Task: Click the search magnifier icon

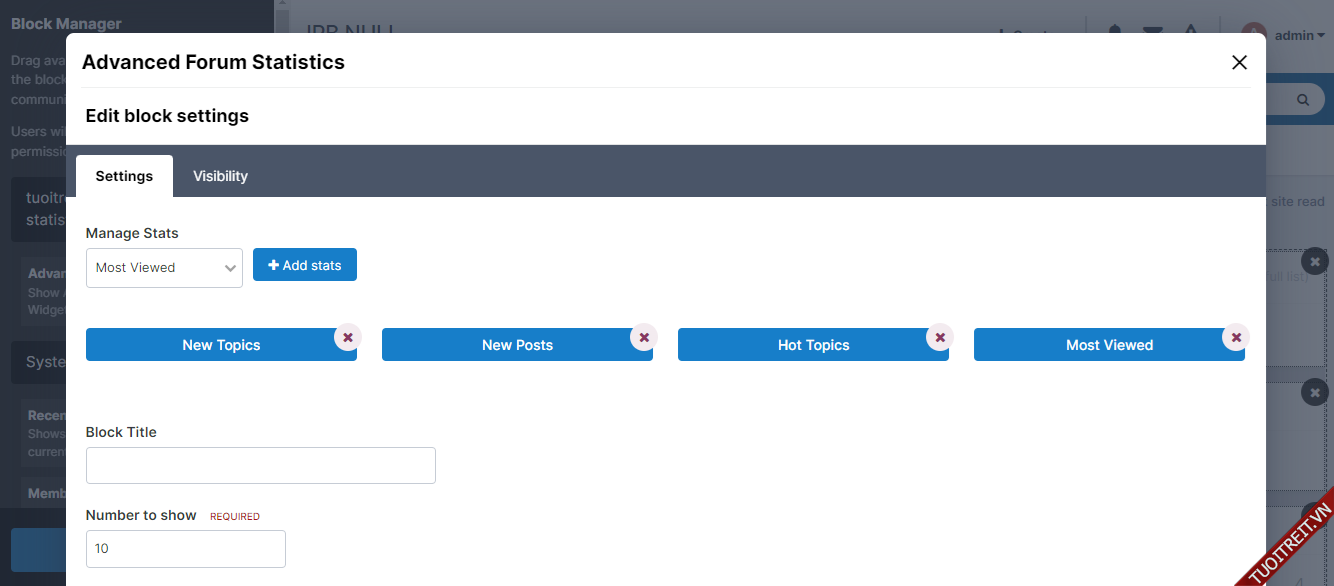Action: click(1302, 100)
